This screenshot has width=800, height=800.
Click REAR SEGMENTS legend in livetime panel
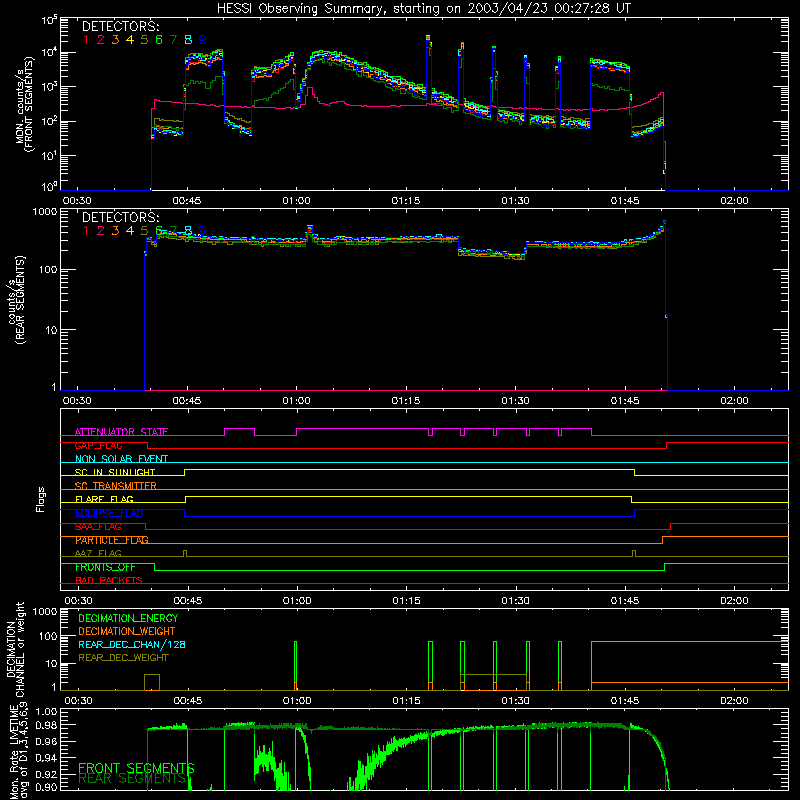(x=132, y=779)
